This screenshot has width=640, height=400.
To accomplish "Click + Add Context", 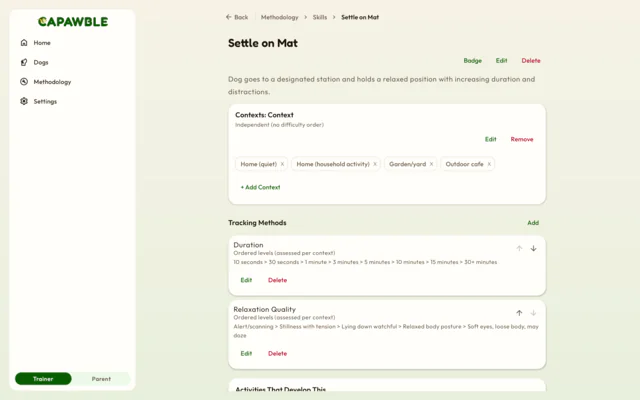I will 260,187.
